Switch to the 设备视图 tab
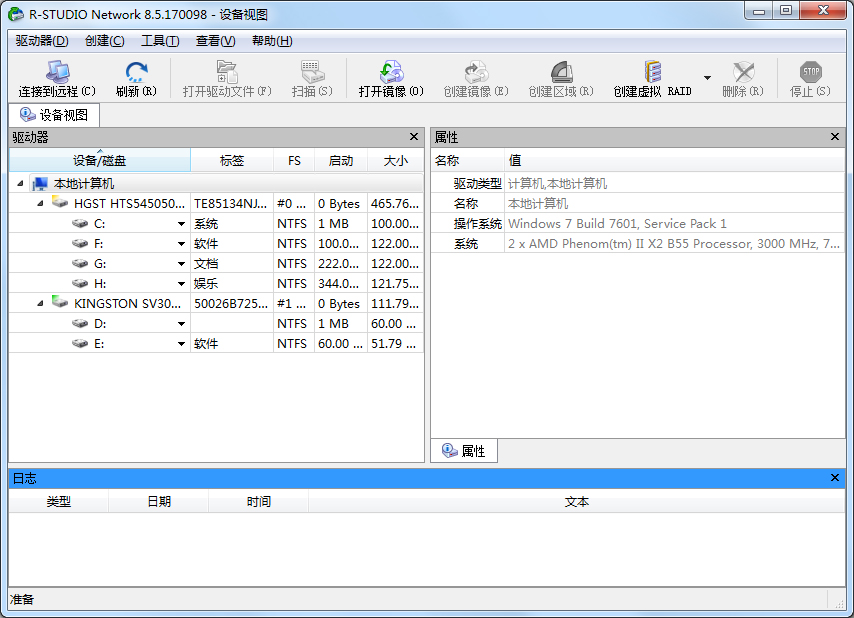The height and width of the screenshot is (618, 854). (54, 115)
